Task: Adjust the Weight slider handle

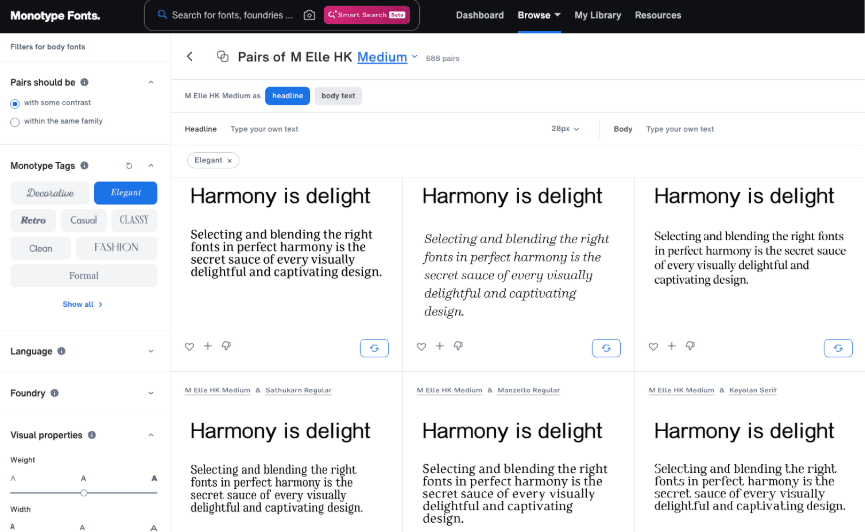Action: click(x=84, y=492)
